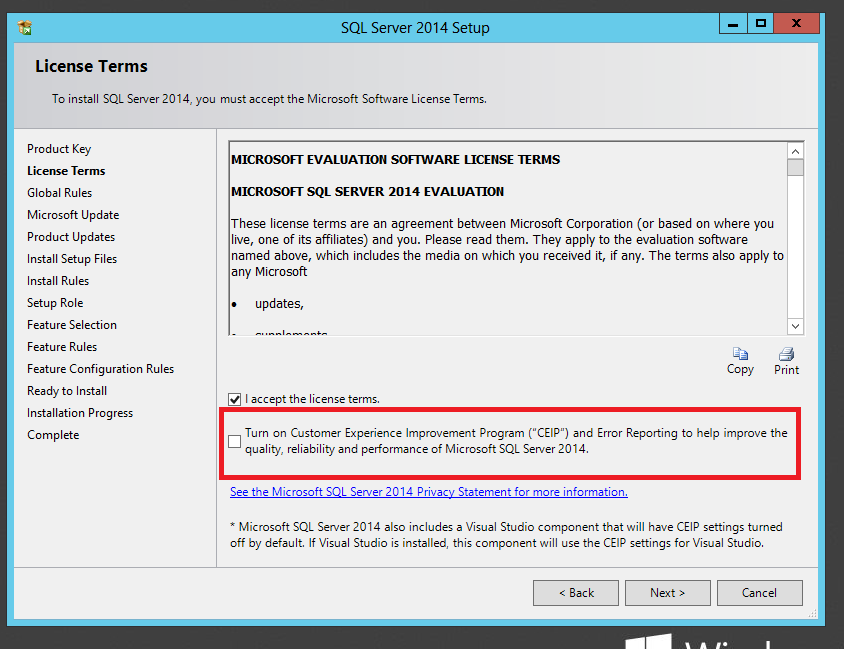Click Microsoft Update in the sidebar
Image resolution: width=844 pixels, height=649 pixels.
[73, 215]
